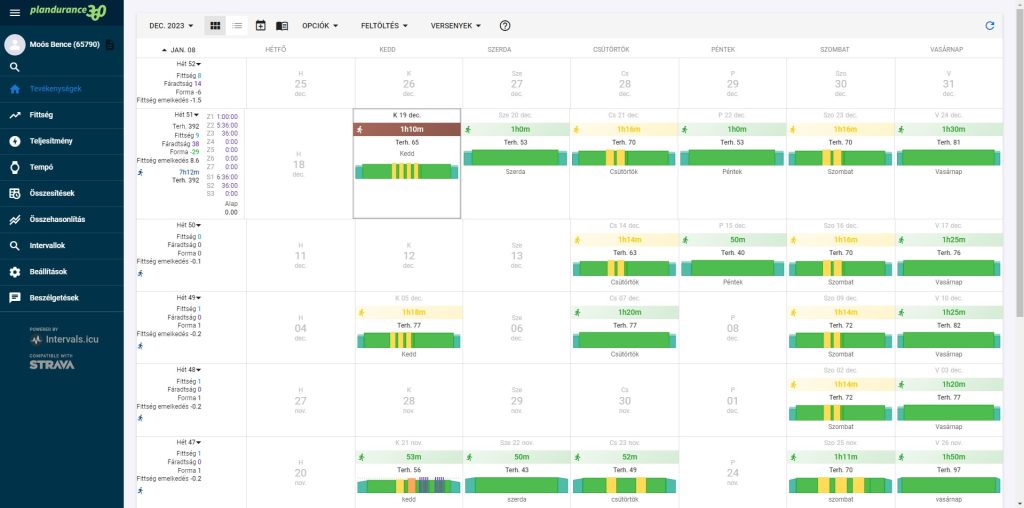Viewport: 1024px width, 508px height.
Task: Switch to calendar grid view
Action: click(215, 26)
